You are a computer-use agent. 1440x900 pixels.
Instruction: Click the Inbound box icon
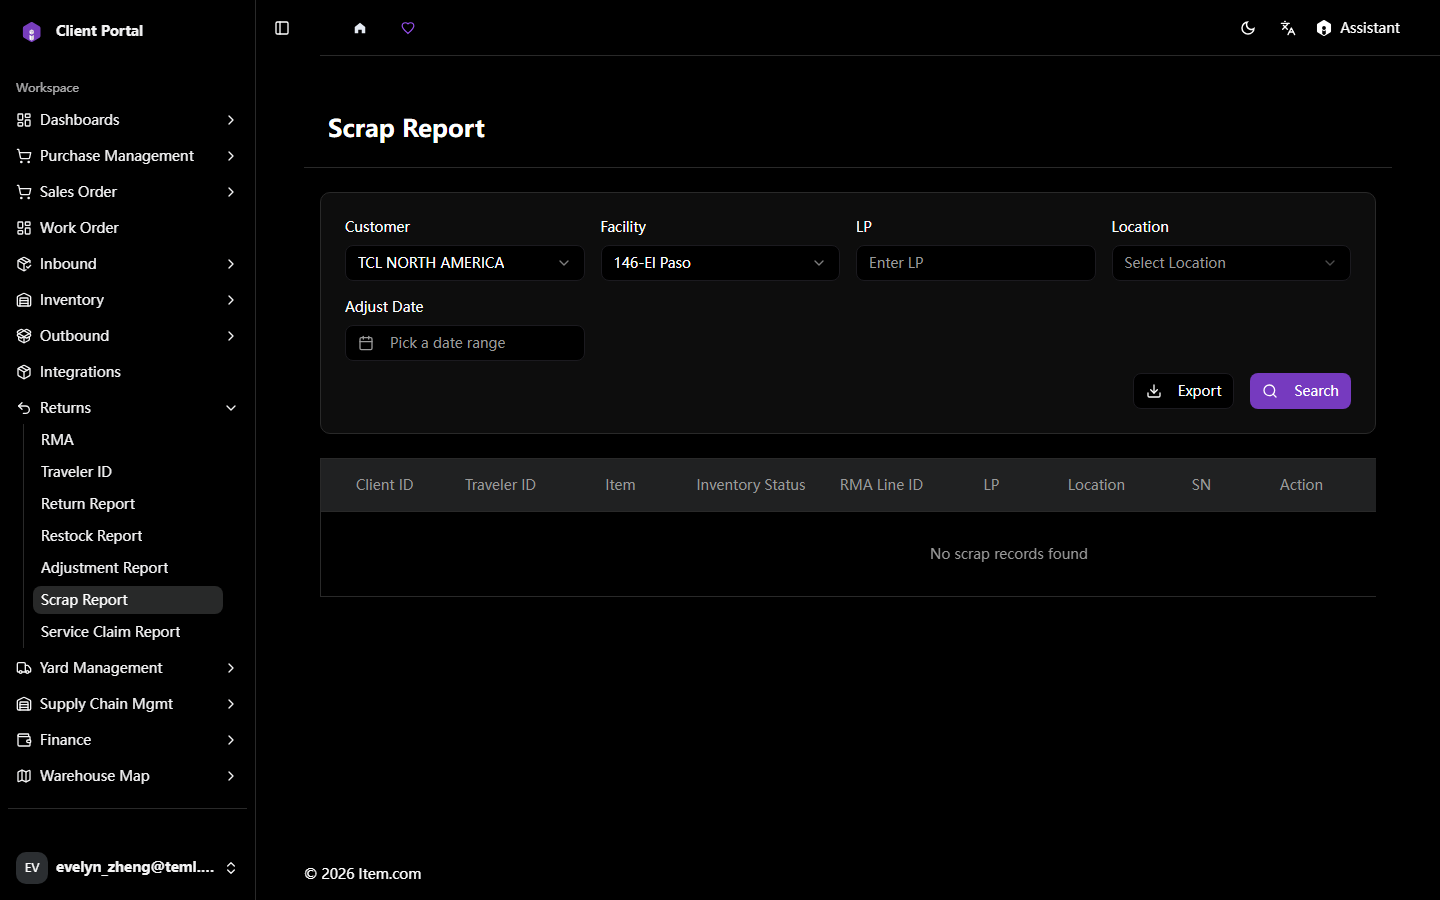pyautogui.click(x=24, y=264)
